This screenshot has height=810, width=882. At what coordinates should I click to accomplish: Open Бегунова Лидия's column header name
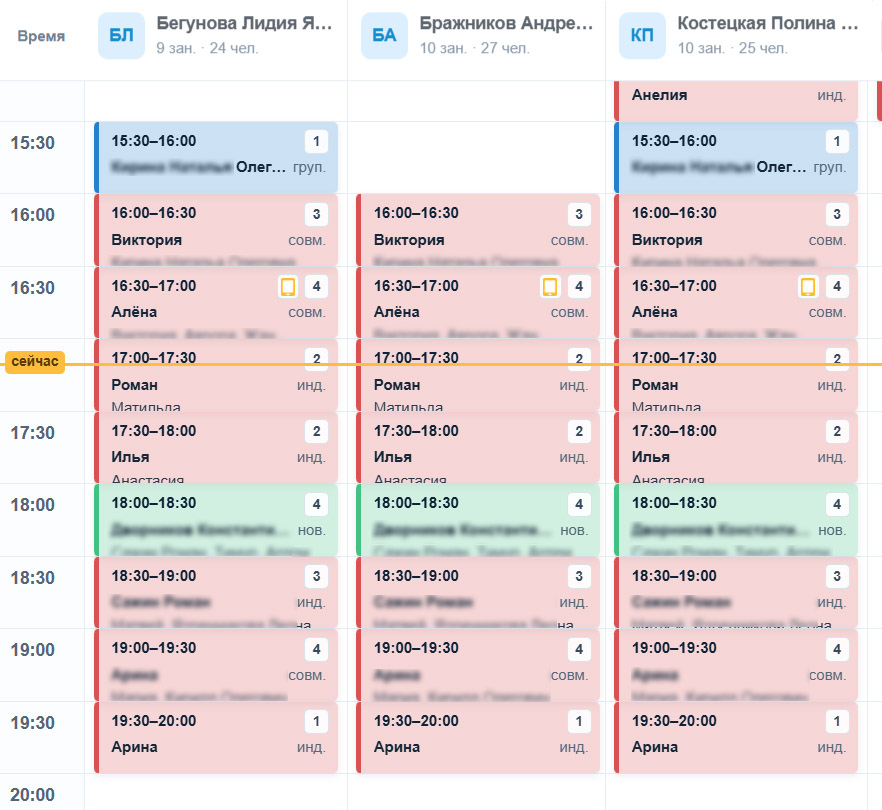pos(244,23)
